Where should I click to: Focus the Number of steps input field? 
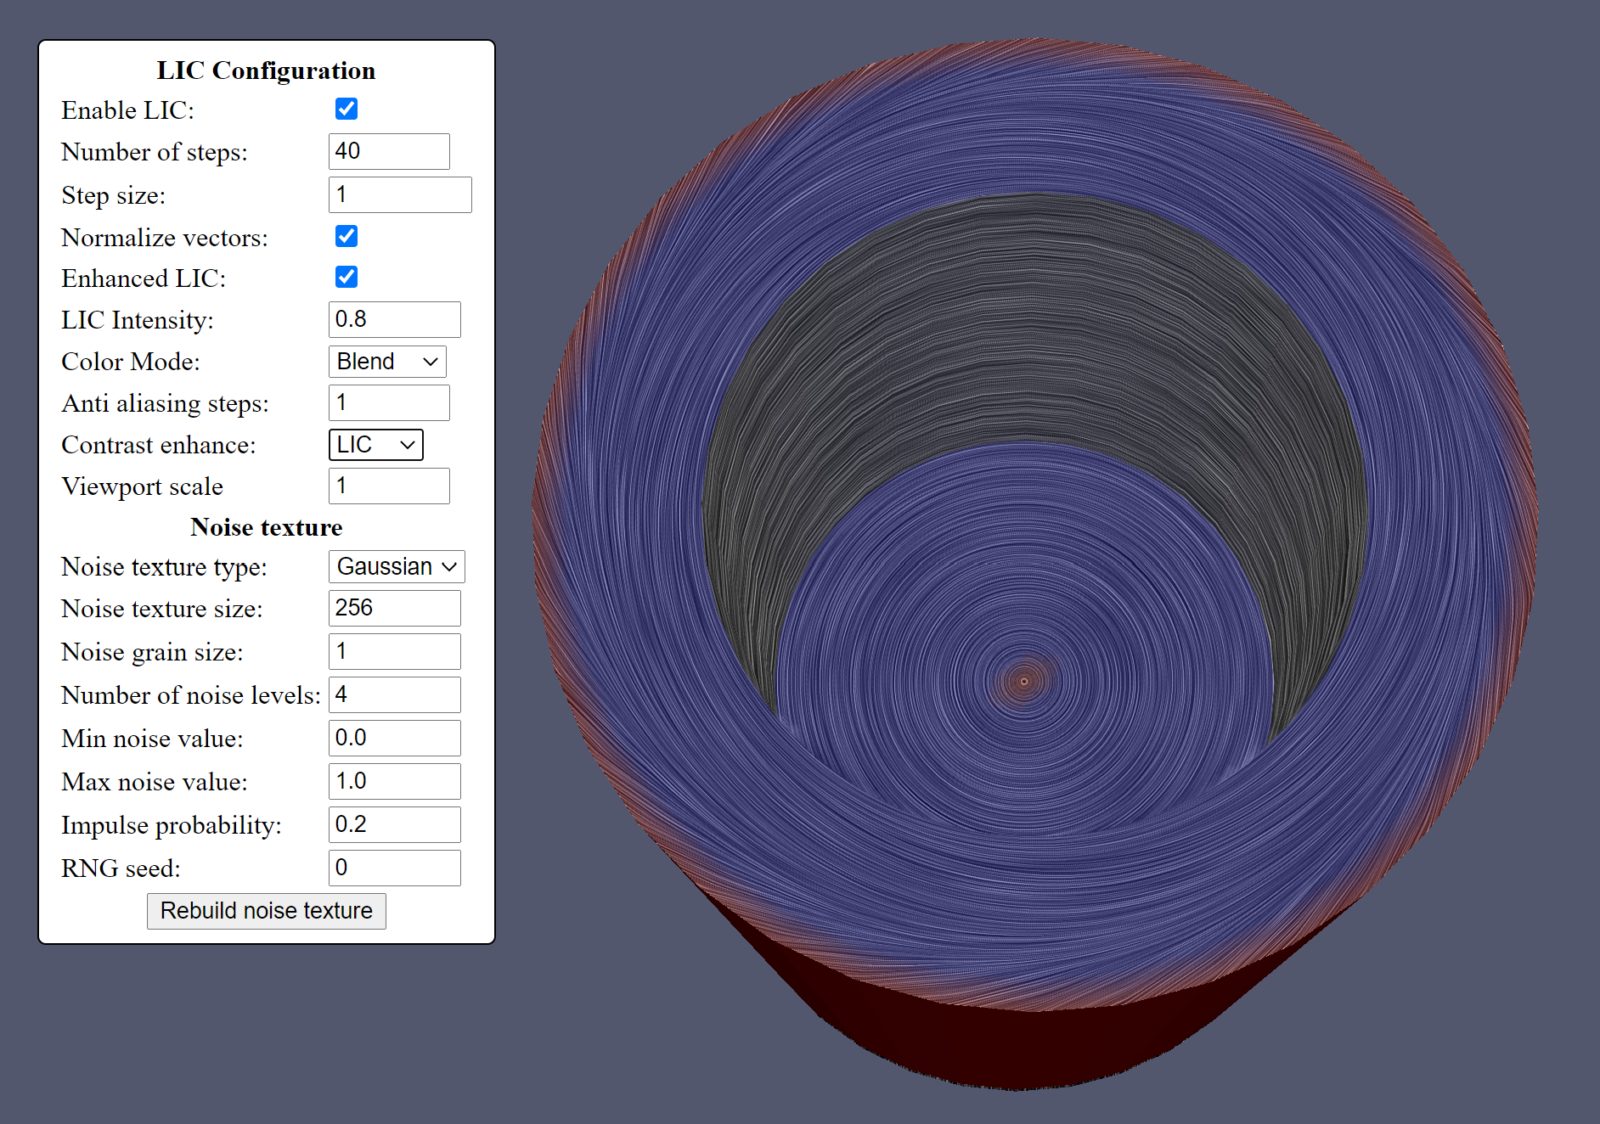click(x=389, y=152)
